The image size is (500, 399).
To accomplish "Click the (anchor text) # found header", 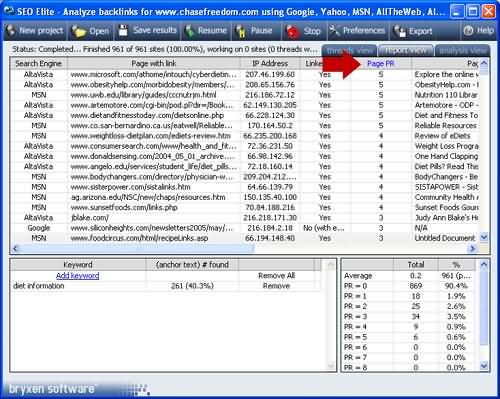I will (192, 265).
